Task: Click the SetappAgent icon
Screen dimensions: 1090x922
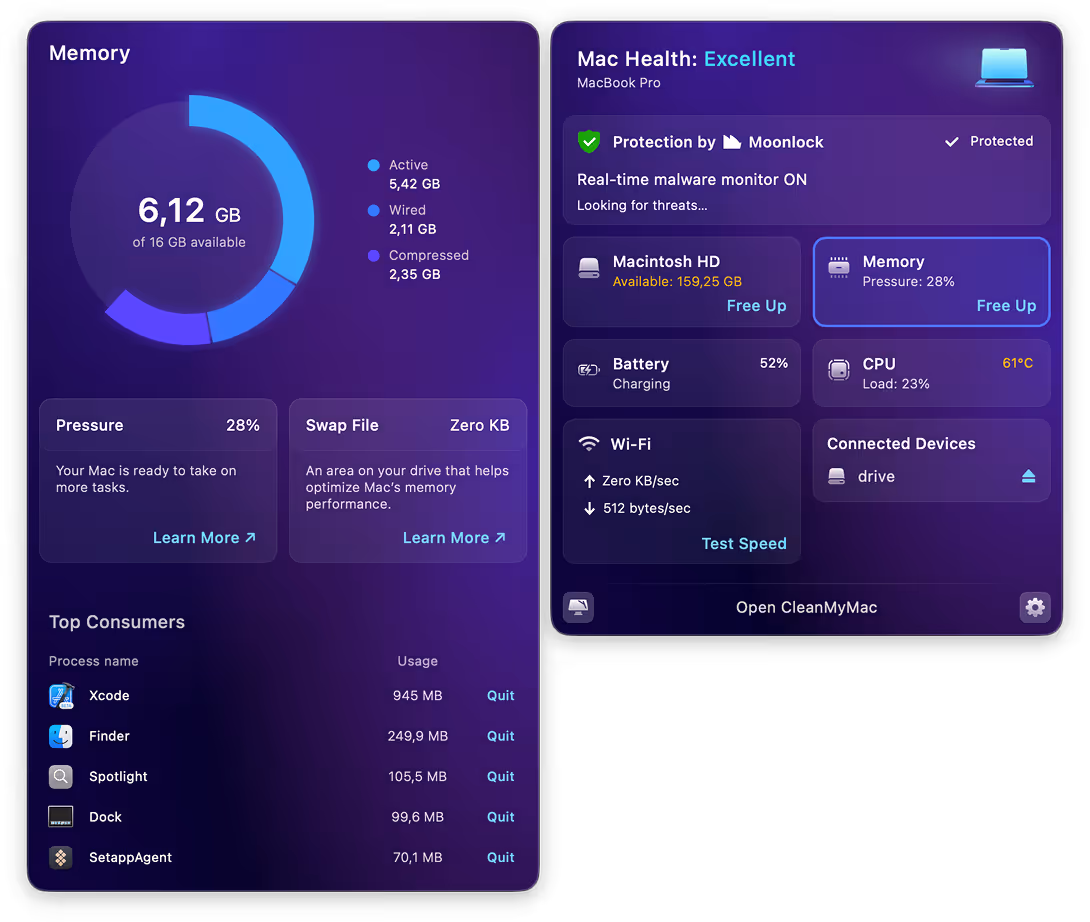Action: (61, 857)
